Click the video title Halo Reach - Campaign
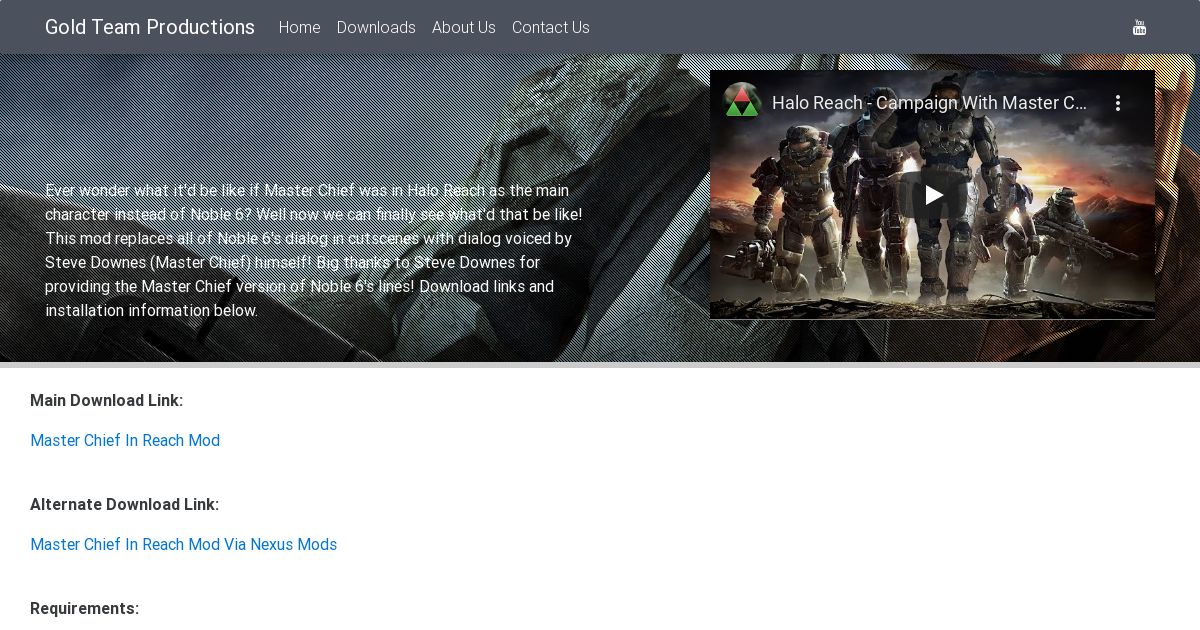 click(x=929, y=103)
